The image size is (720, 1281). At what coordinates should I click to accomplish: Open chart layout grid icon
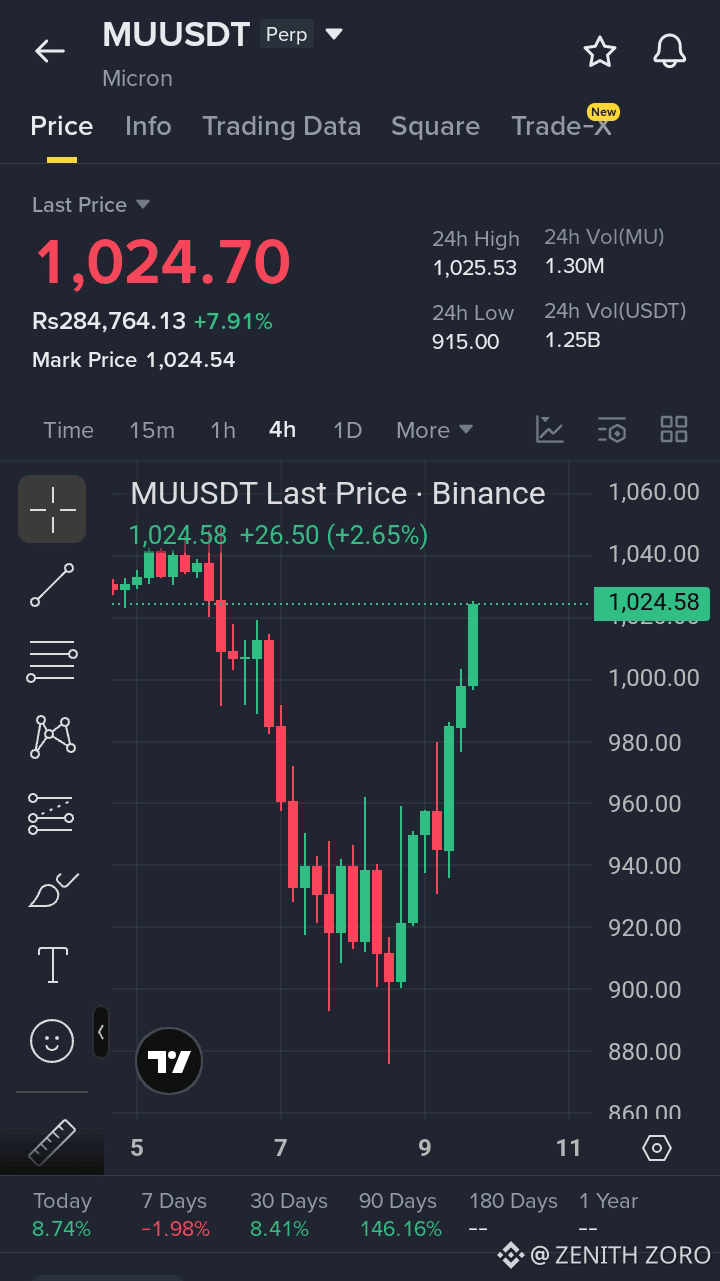(x=674, y=430)
